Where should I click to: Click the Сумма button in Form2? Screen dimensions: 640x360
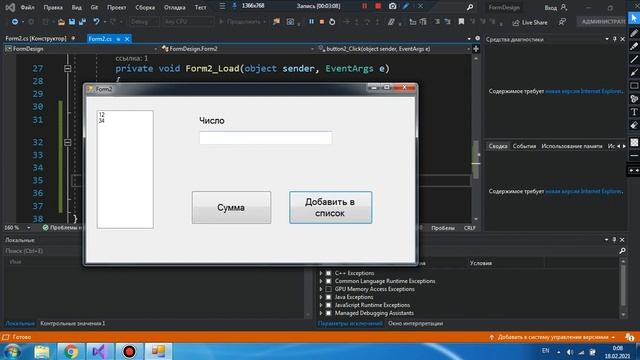pyautogui.click(x=231, y=207)
